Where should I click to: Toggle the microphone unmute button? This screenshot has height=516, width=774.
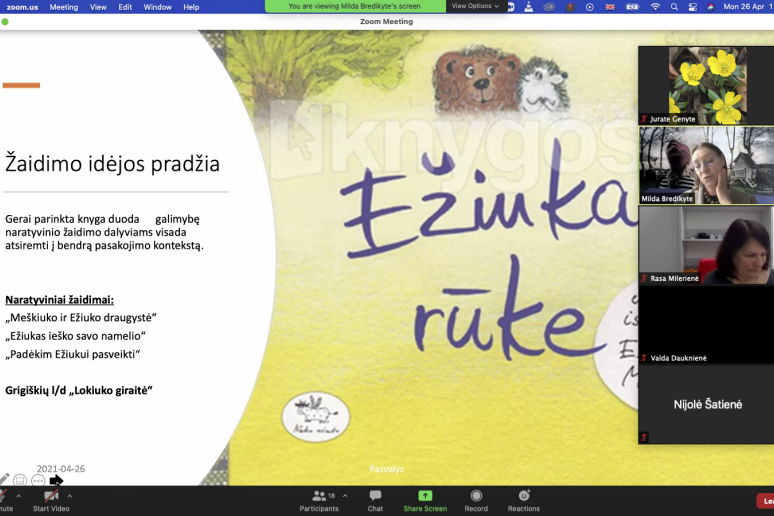coord(4,501)
